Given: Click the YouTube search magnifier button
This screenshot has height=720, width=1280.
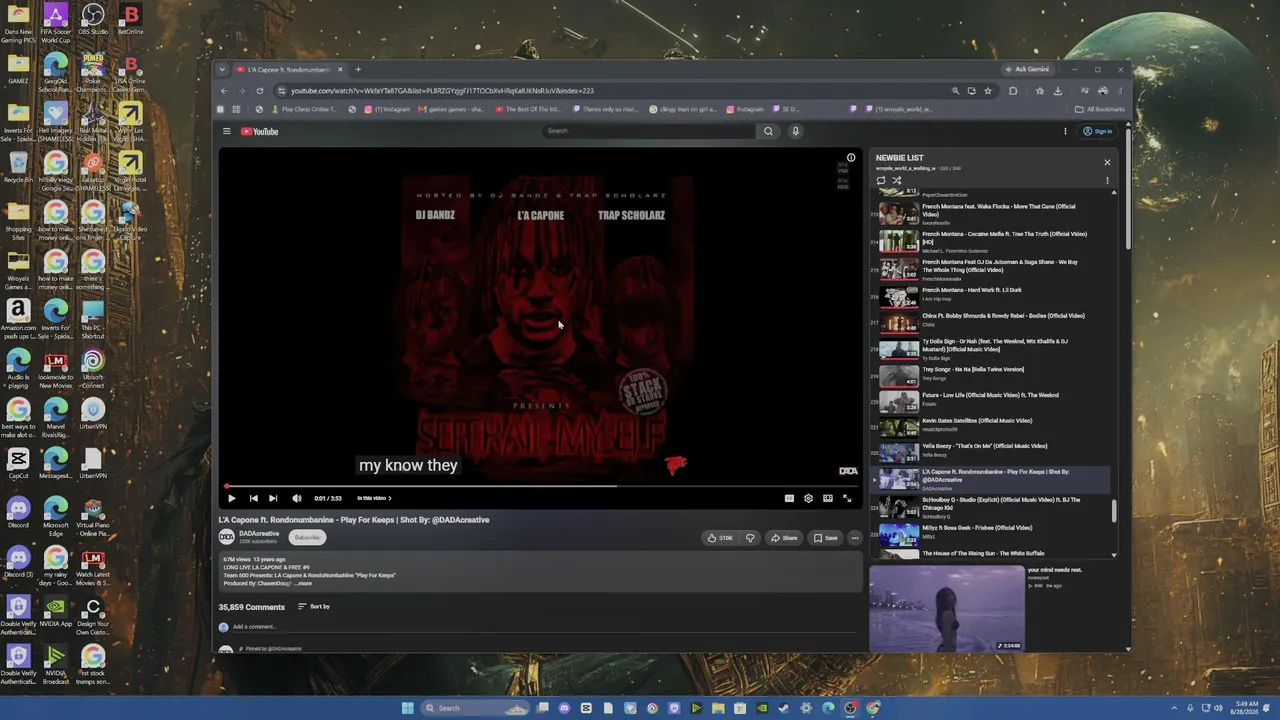Looking at the screenshot, I should pos(768,131).
